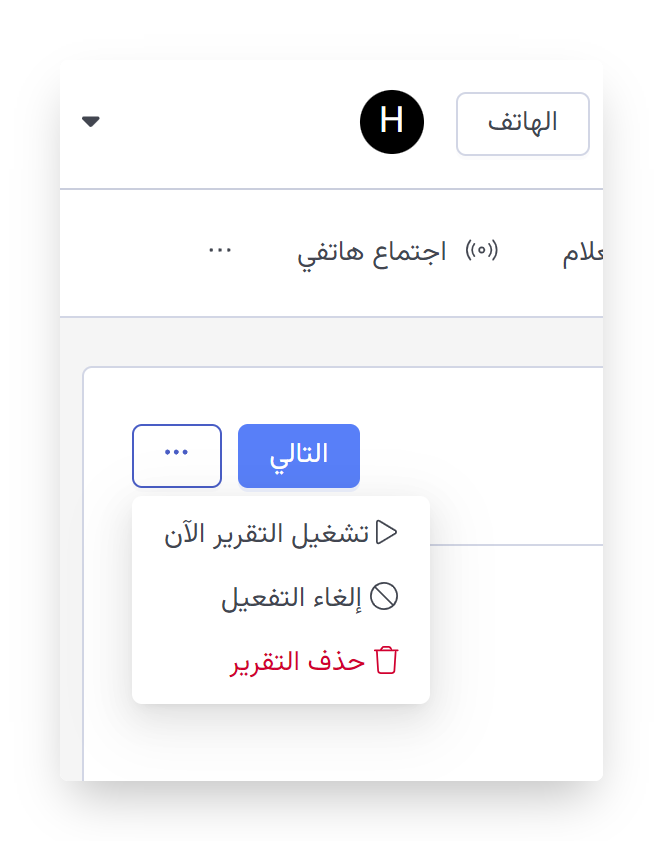
Task: Click the الهاتف button in the header
Action: click(x=522, y=124)
